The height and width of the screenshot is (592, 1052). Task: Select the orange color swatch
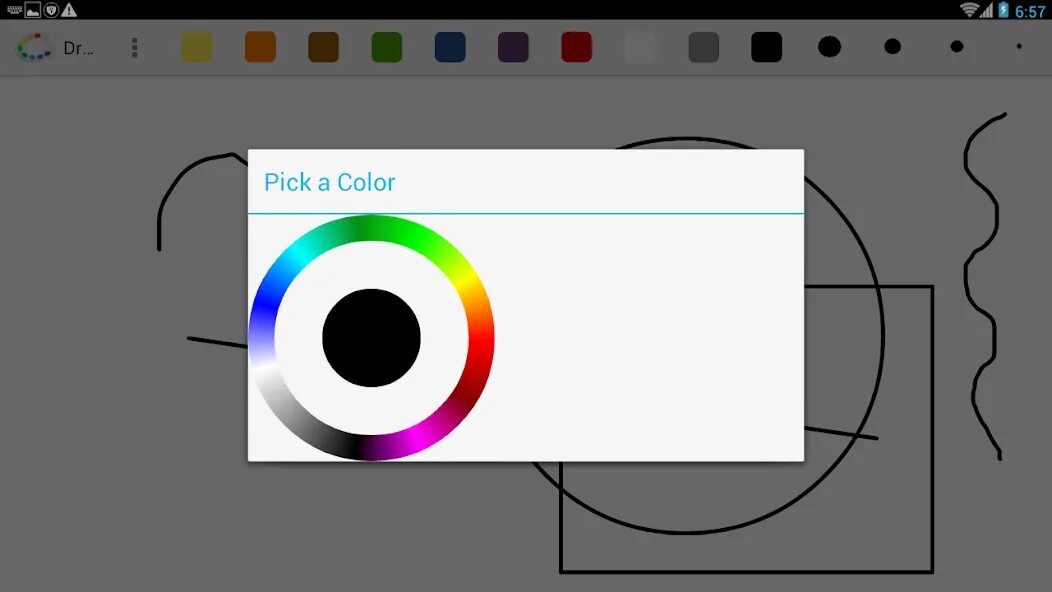pos(260,47)
